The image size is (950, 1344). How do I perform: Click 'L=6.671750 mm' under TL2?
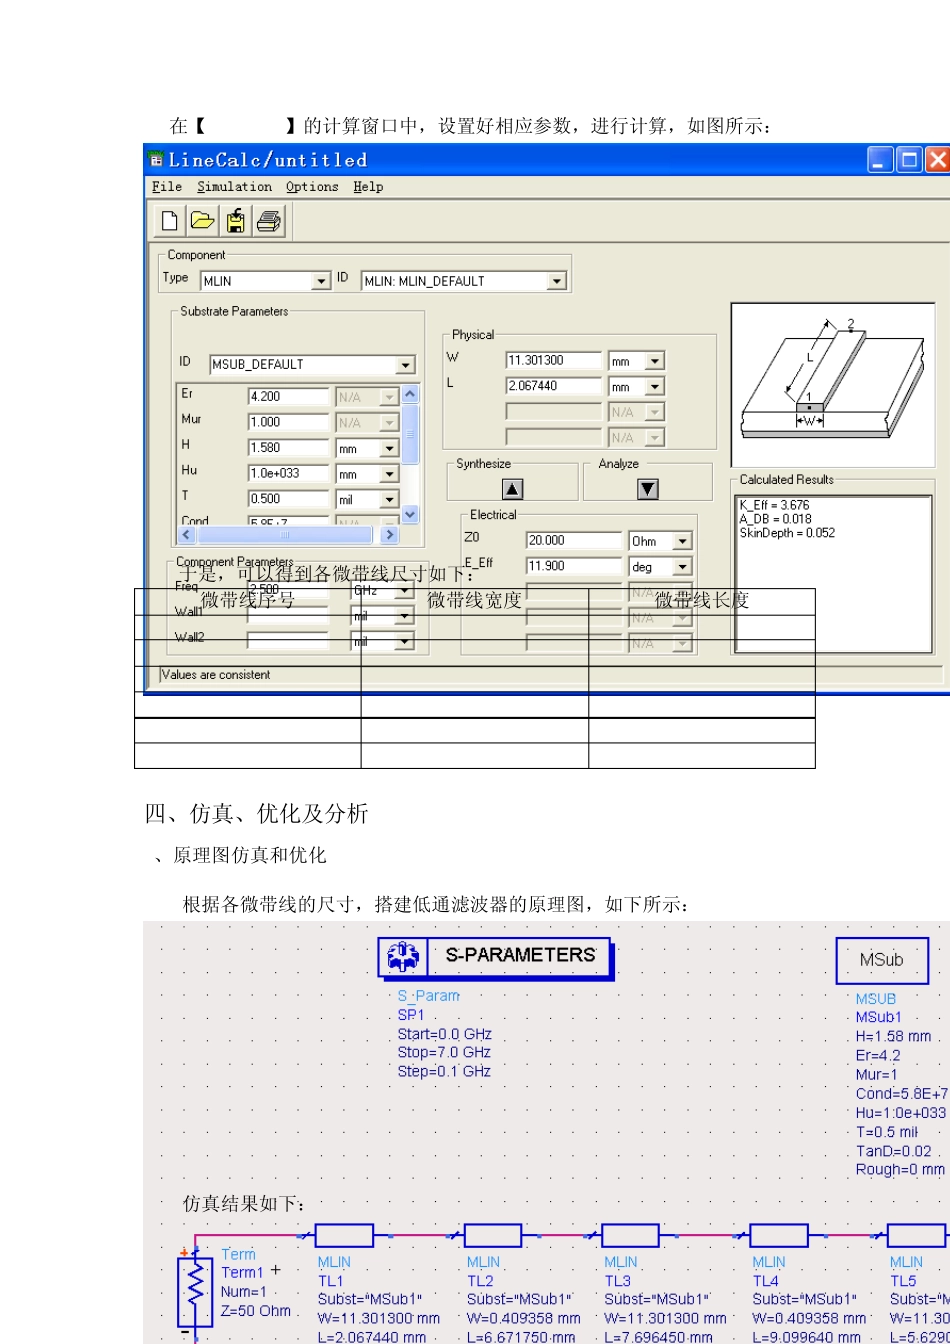pos(521,1337)
